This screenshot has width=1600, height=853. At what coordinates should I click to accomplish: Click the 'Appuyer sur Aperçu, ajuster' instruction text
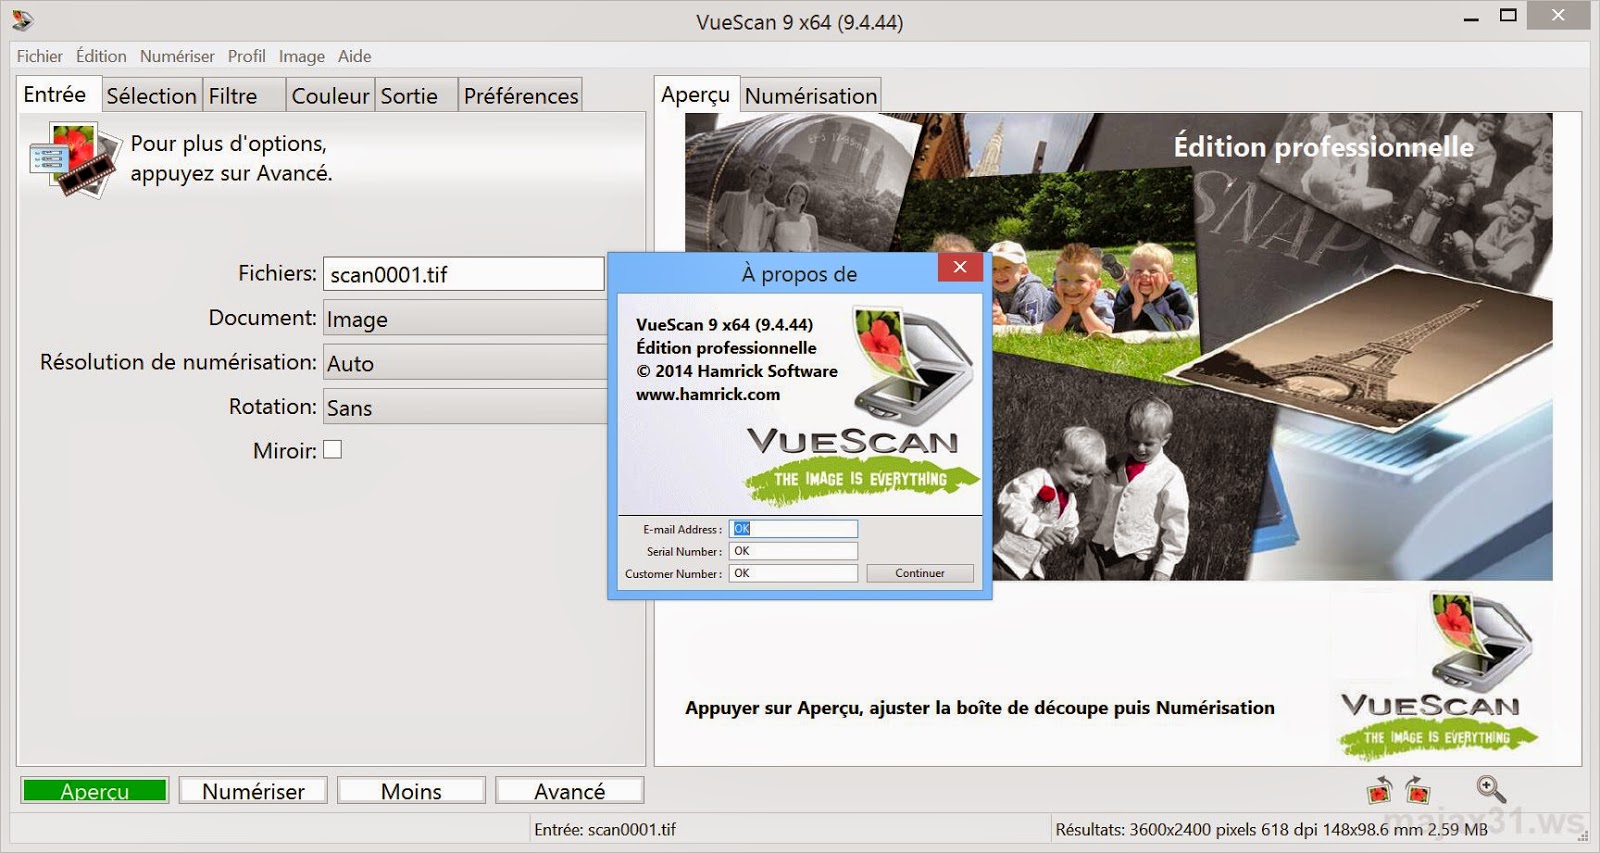(980, 708)
